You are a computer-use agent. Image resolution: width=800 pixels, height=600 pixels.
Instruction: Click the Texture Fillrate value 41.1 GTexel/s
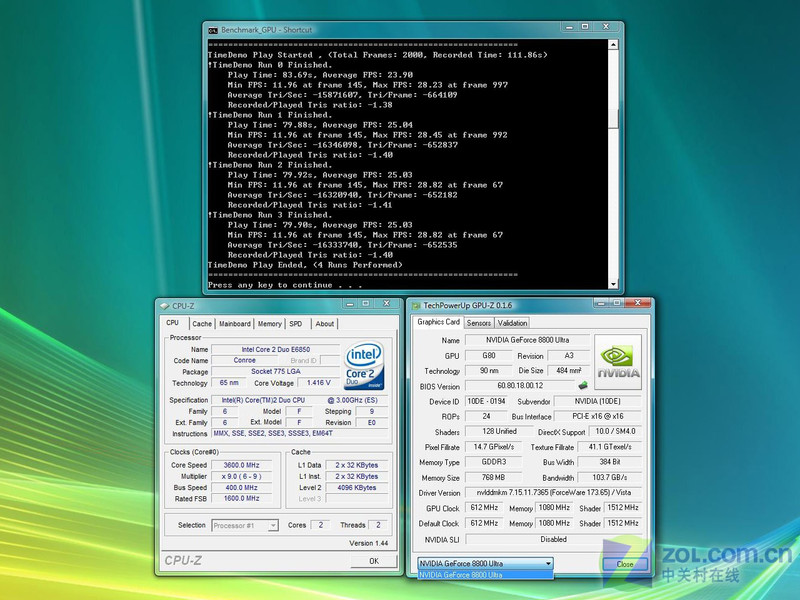[x=610, y=447]
